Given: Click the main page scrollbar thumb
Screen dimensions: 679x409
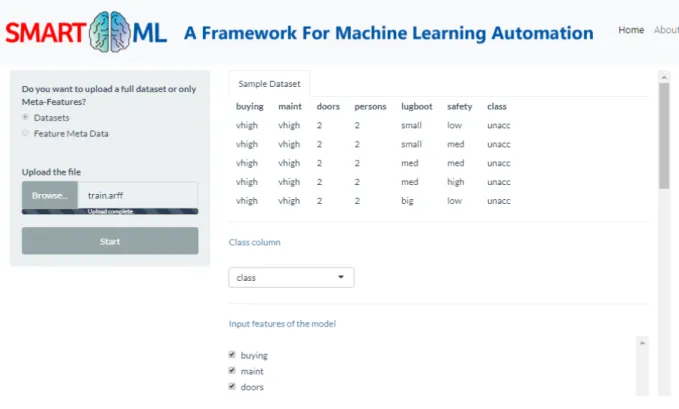Looking at the screenshot, I should coord(664,136).
